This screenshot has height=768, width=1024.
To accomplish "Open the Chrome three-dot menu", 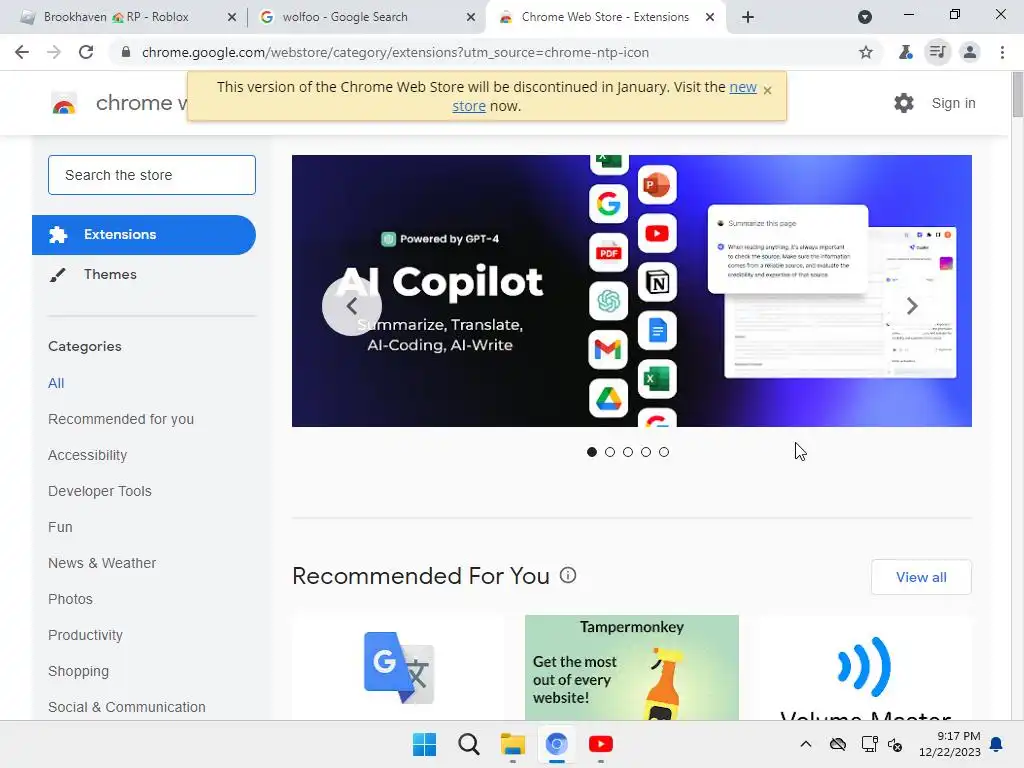I will point(1002,52).
